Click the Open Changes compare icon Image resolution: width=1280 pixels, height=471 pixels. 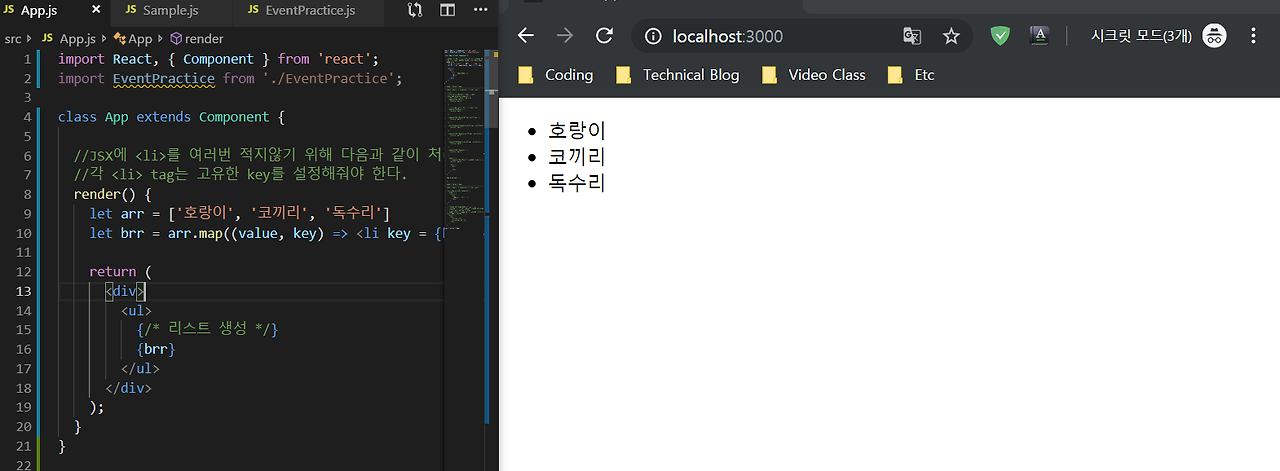pos(415,10)
